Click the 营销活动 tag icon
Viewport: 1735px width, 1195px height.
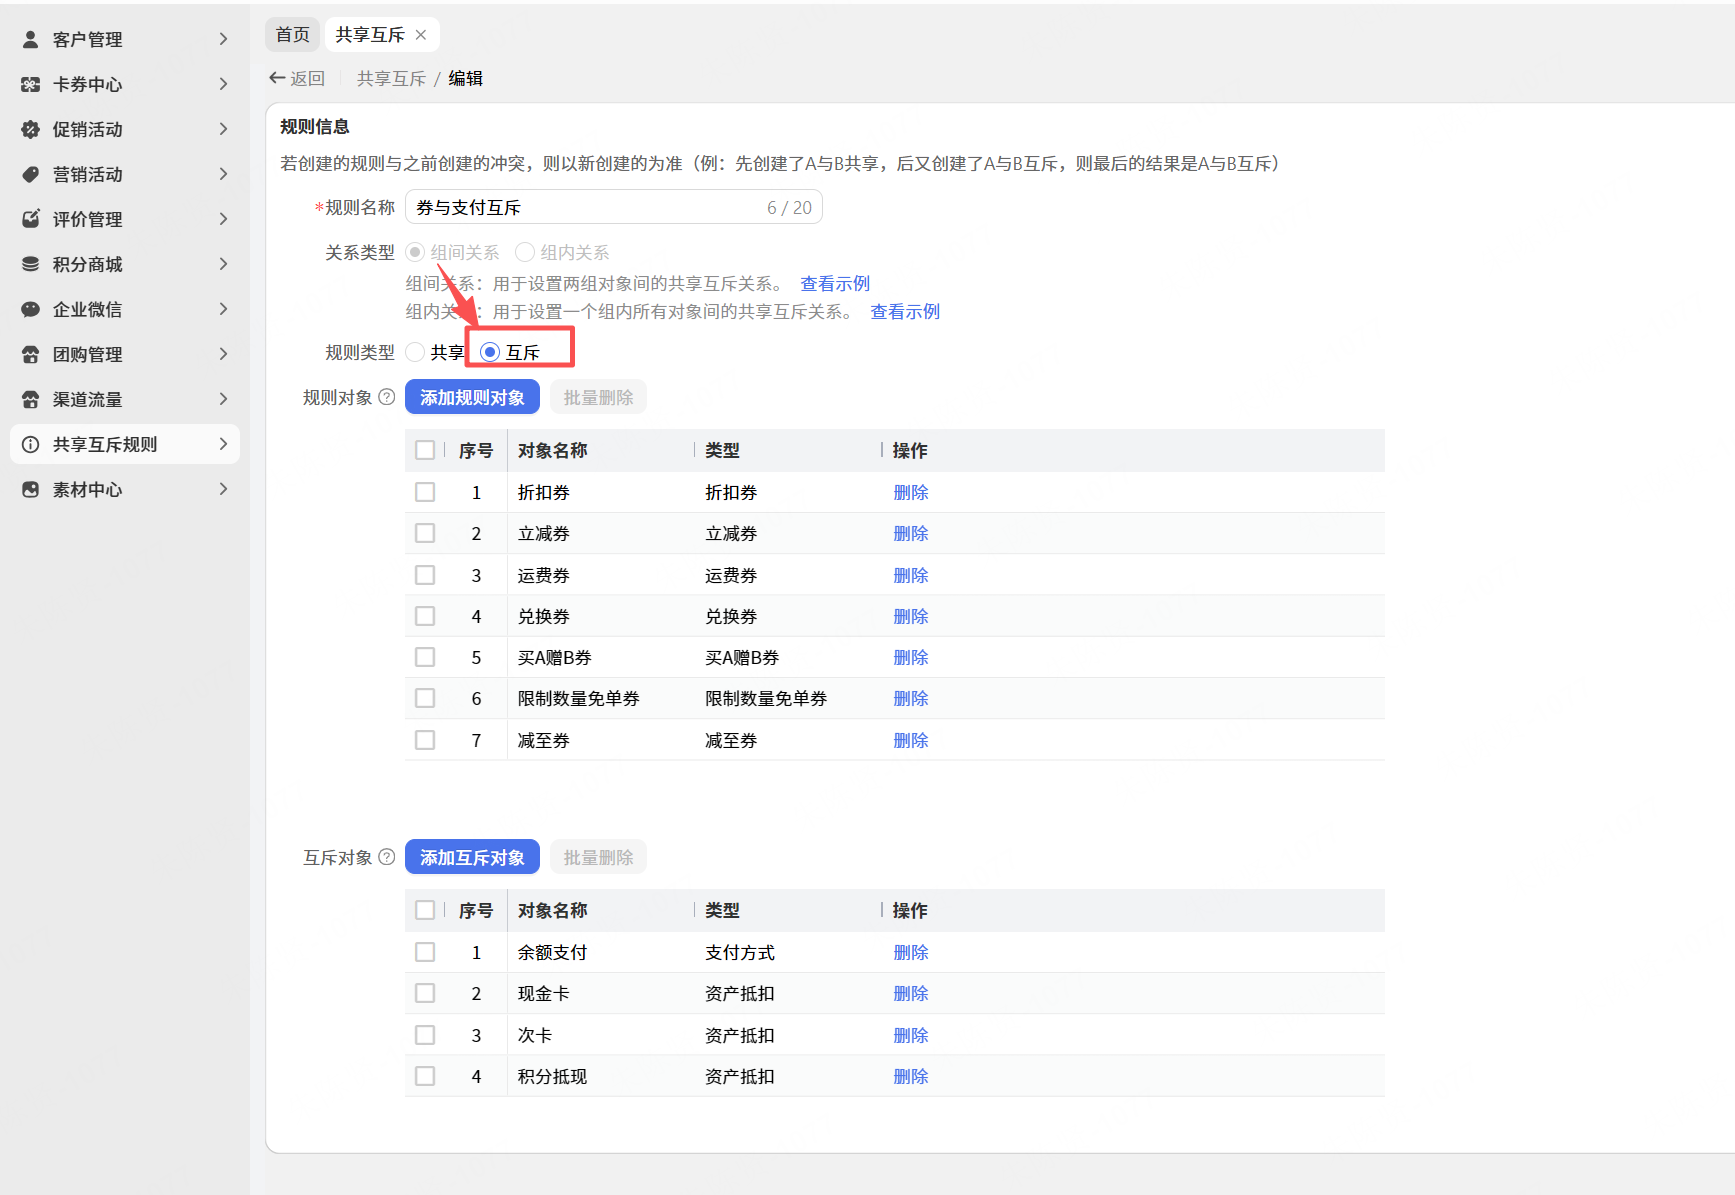coord(31,174)
